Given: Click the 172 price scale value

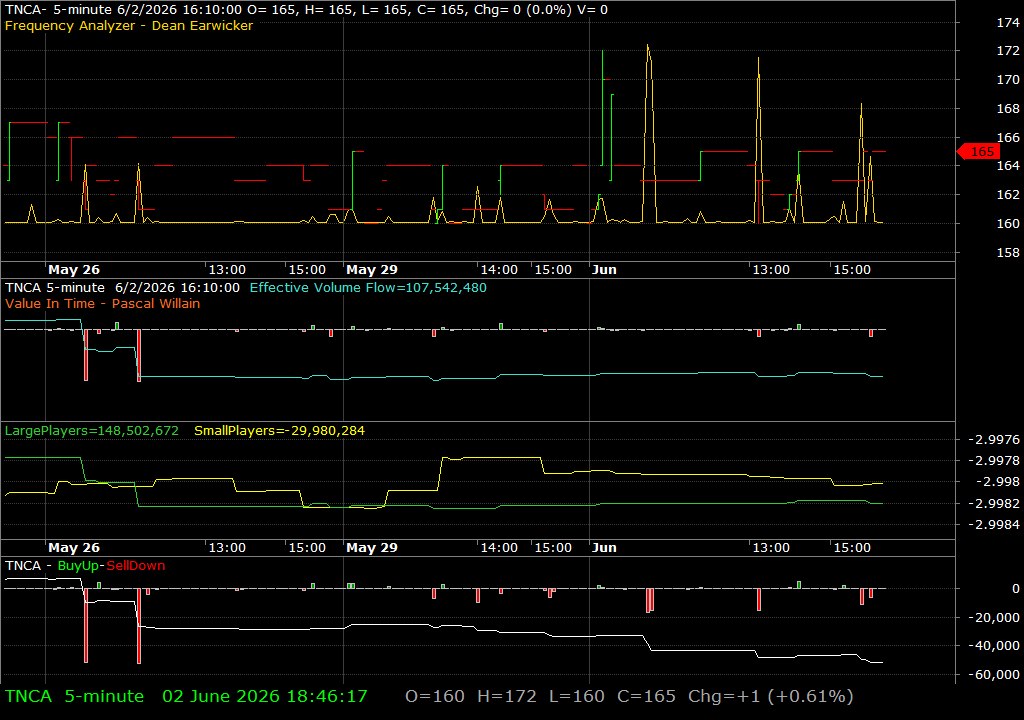Looking at the screenshot, I should (1008, 51).
